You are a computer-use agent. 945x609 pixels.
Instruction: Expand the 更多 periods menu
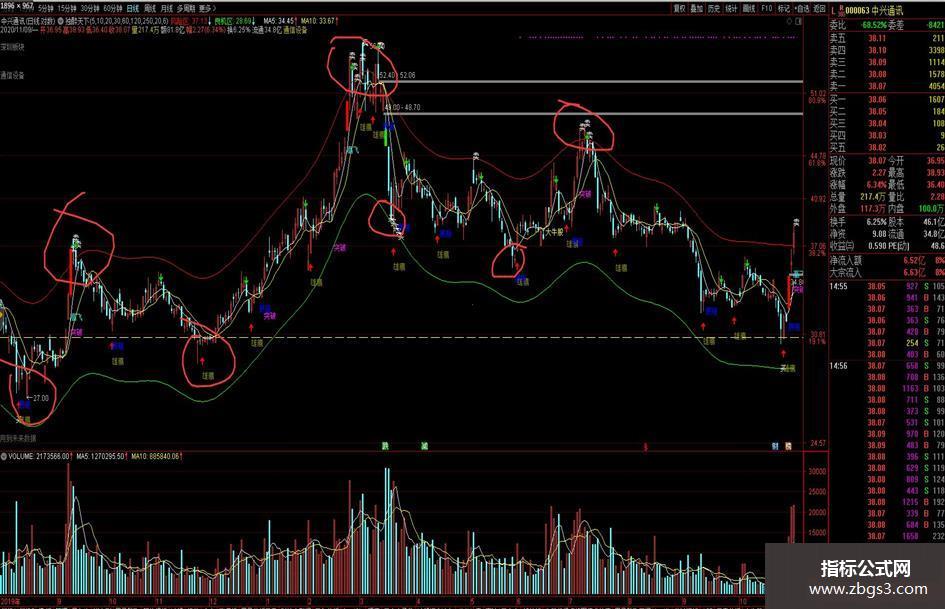click(207, 8)
